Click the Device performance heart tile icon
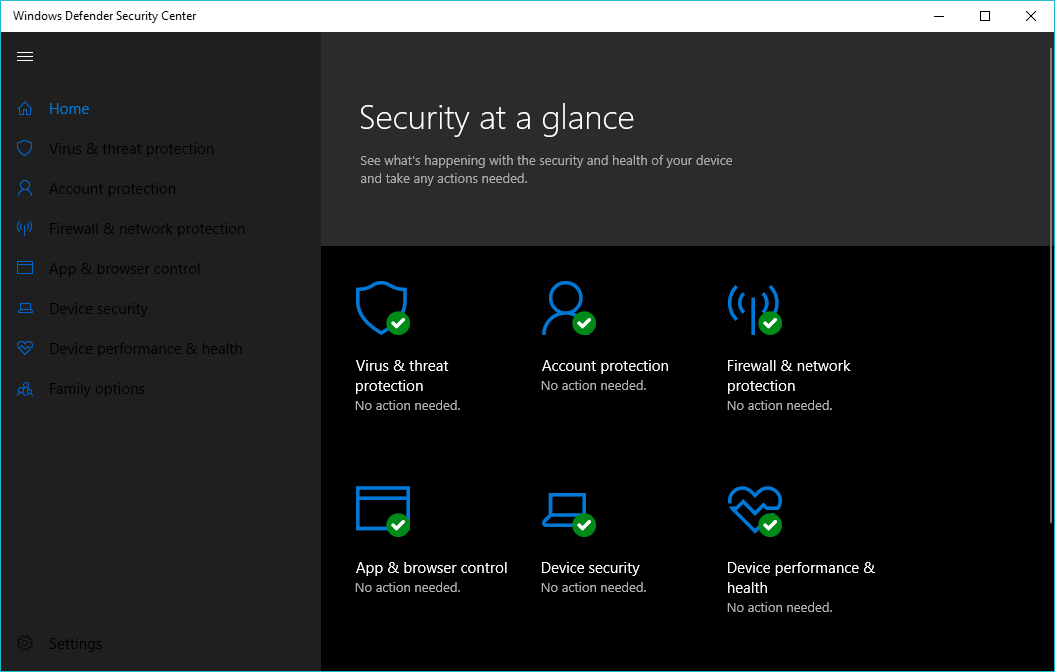1055x672 pixels. click(754, 509)
